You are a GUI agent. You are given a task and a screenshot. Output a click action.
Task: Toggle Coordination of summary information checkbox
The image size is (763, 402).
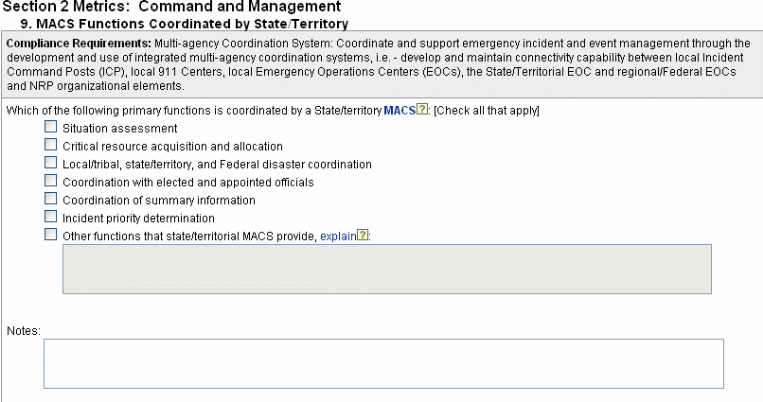pyautogui.click(x=50, y=200)
